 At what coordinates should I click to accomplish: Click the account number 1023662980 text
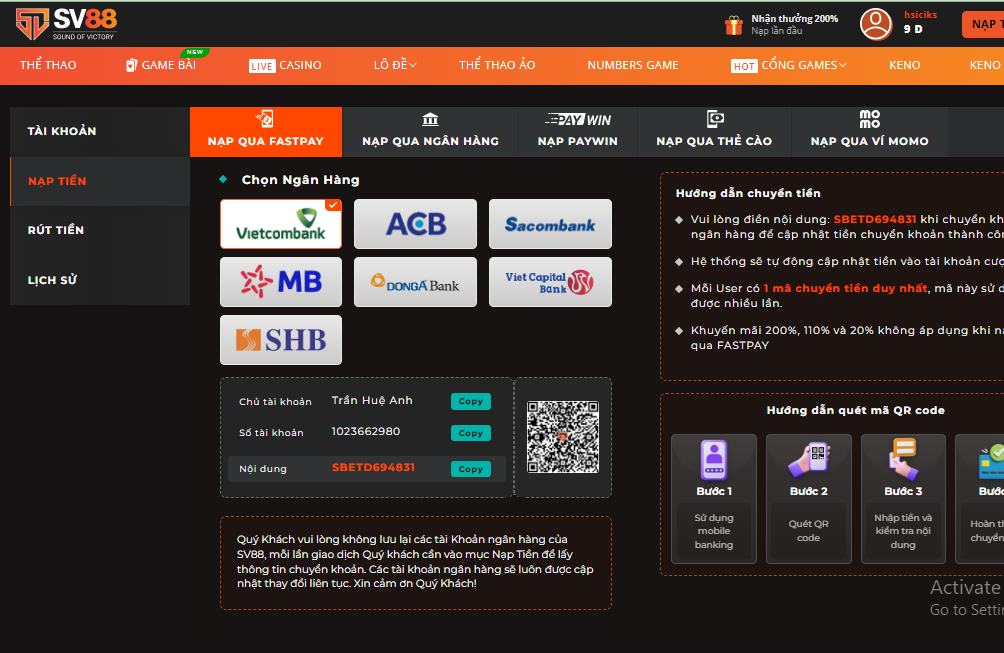366,431
